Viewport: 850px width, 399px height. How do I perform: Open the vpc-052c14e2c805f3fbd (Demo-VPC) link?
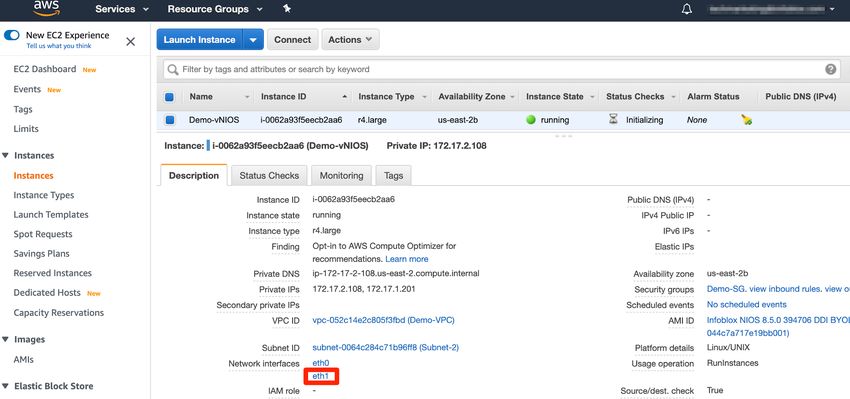click(383, 320)
